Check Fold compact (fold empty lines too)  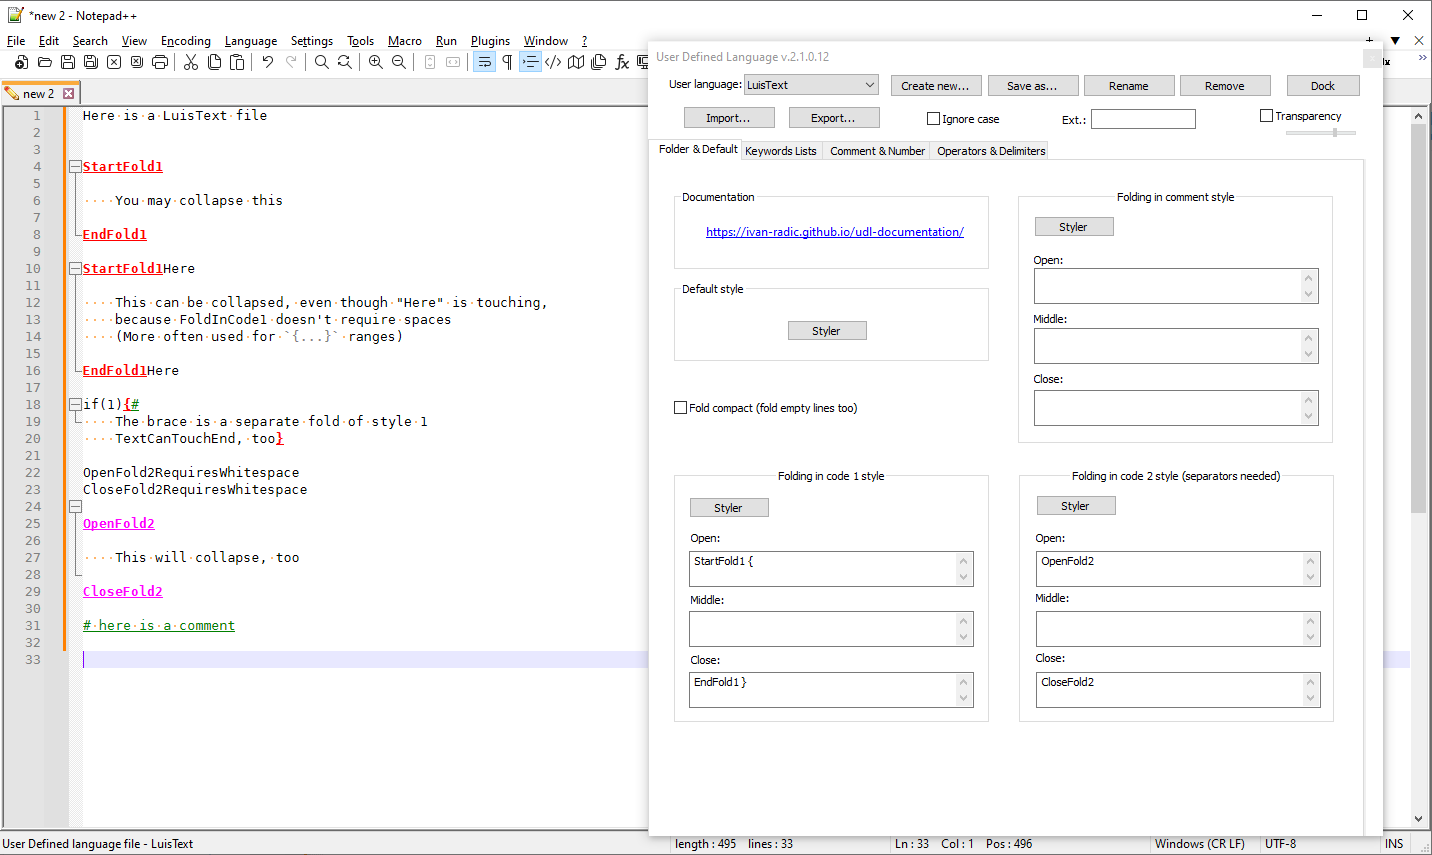(x=680, y=408)
